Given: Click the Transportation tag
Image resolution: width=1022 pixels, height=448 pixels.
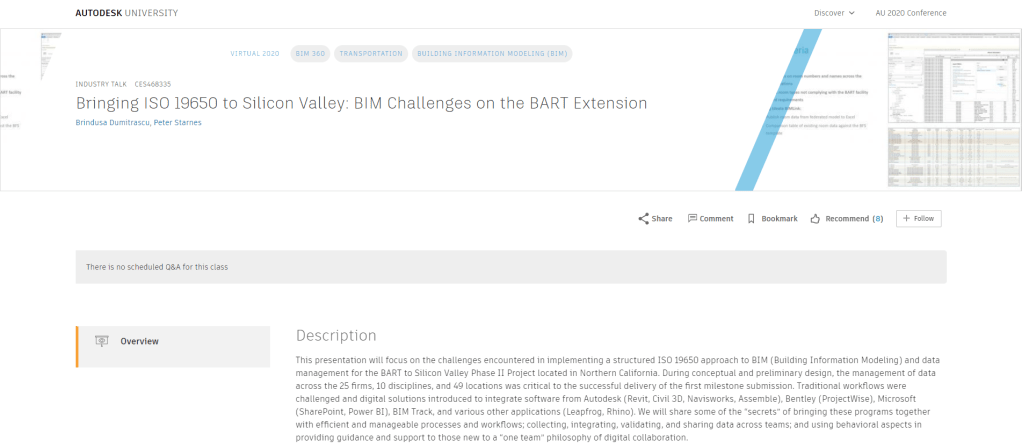Looking at the screenshot, I should coord(370,53).
